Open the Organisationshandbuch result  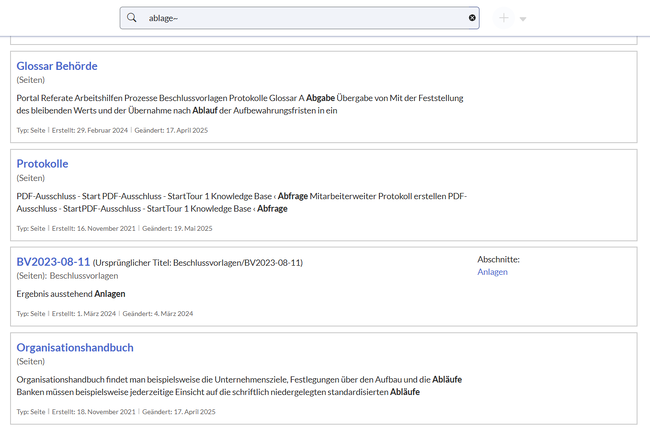point(75,347)
